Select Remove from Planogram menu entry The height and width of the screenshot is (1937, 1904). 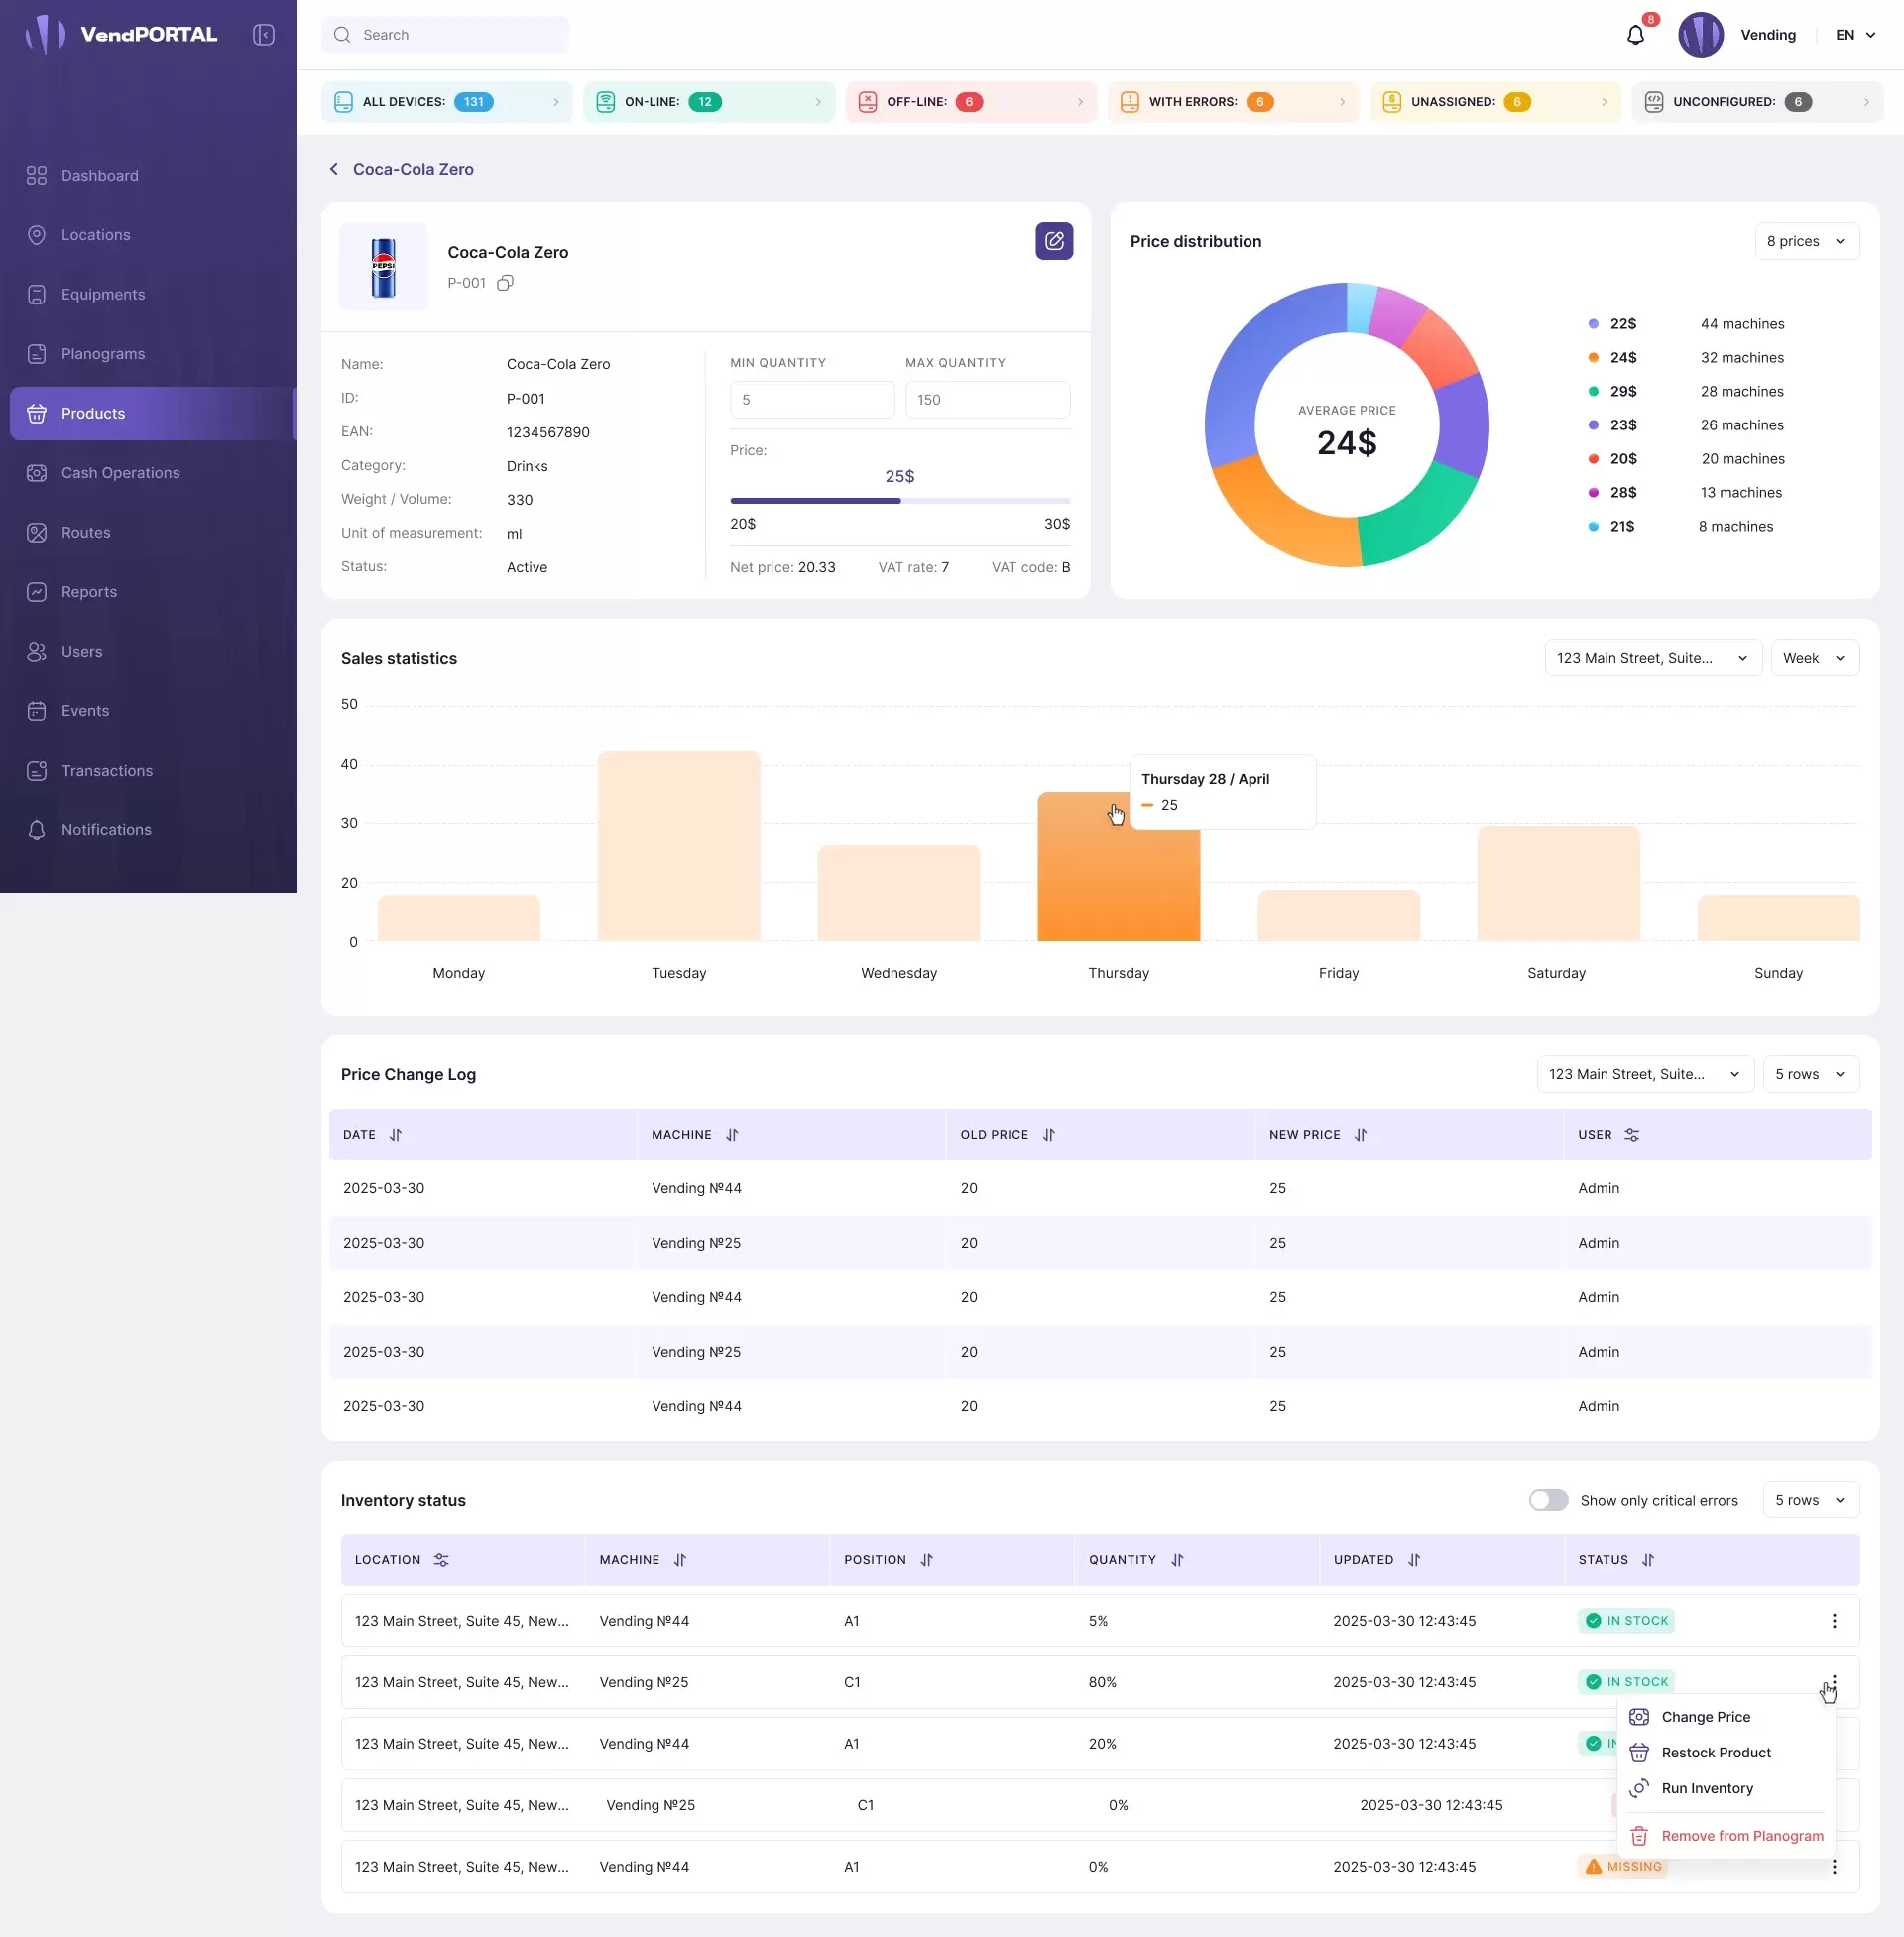(x=1741, y=1836)
